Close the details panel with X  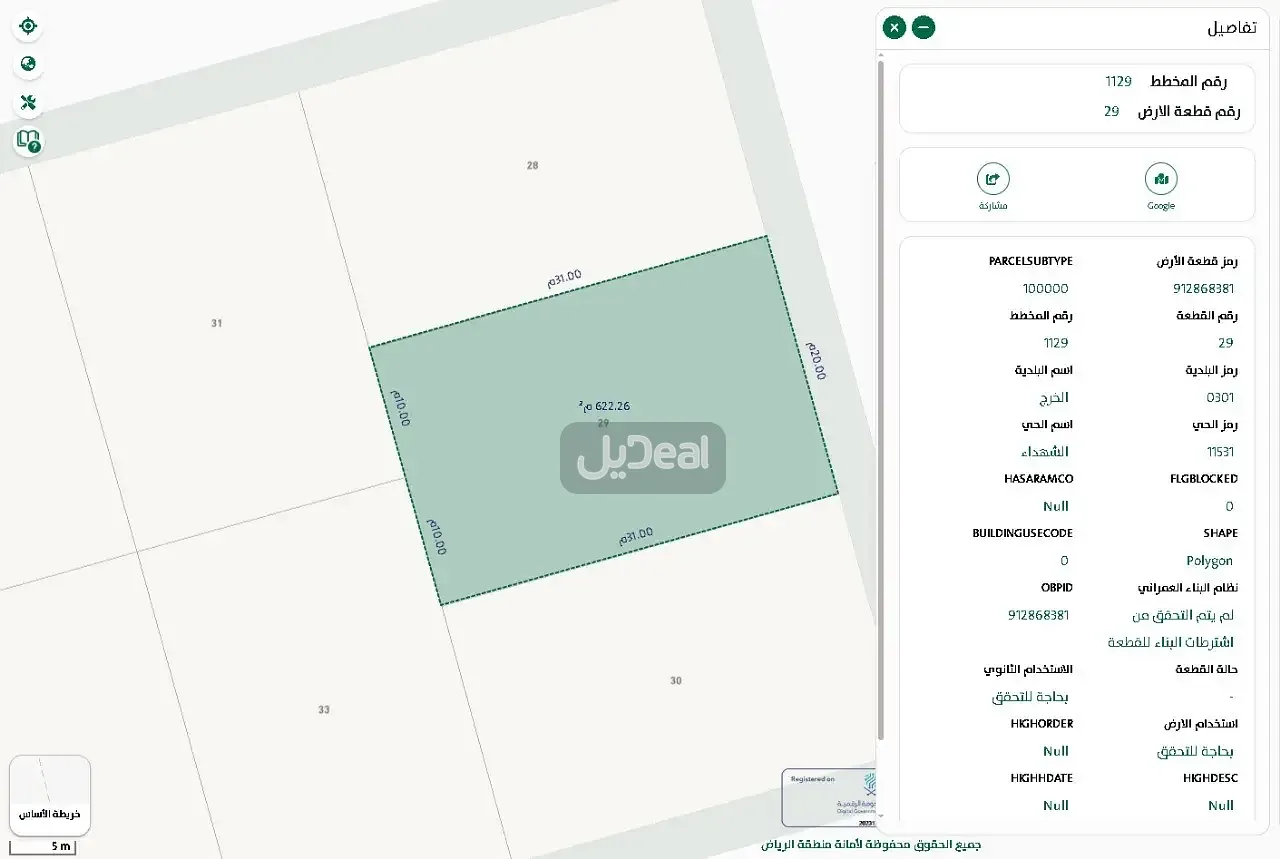click(895, 28)
